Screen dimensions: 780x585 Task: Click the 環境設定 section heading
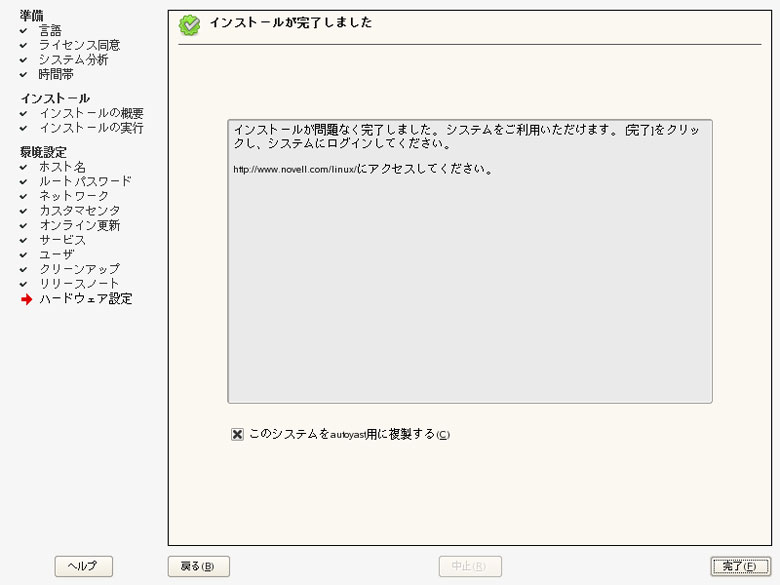[43, 152]
